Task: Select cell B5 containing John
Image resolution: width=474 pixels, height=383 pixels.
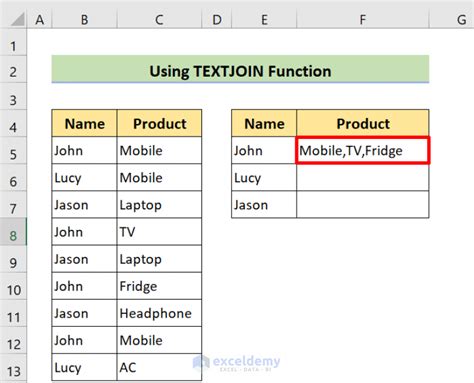Action: (84, 150)
